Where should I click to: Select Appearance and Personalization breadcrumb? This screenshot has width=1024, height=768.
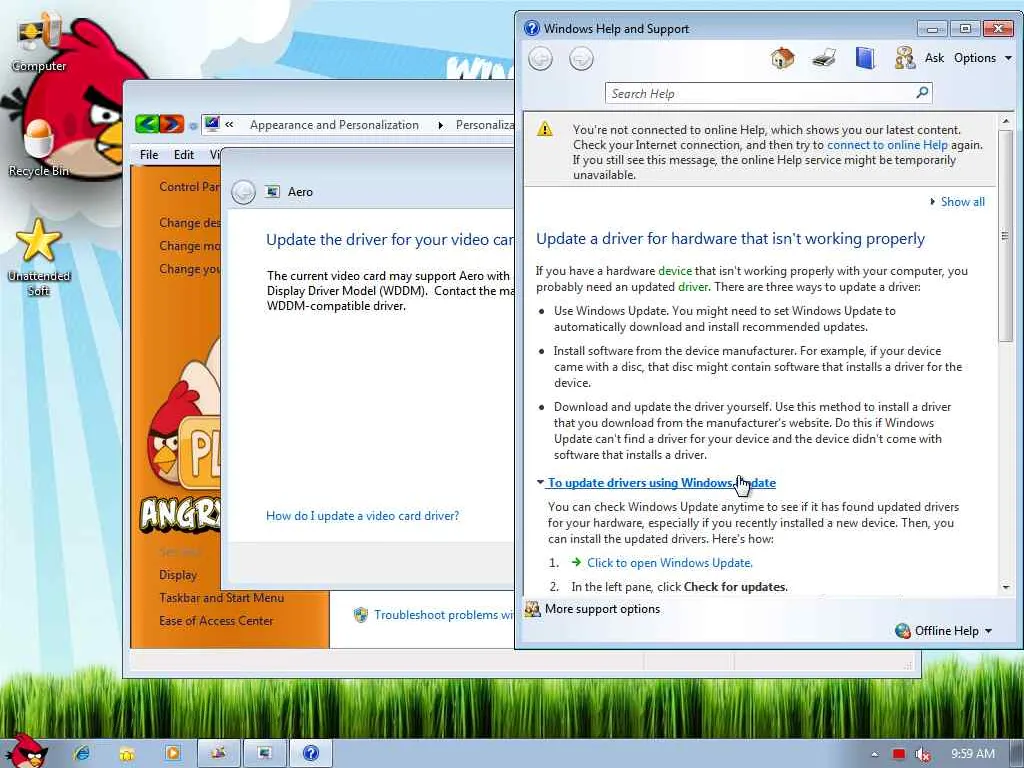click(334, 125)
